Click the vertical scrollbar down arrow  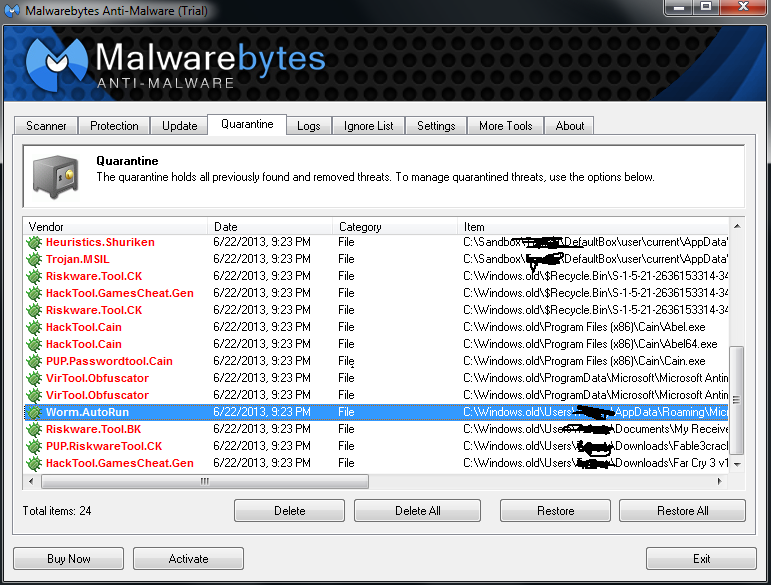[737, 464]
